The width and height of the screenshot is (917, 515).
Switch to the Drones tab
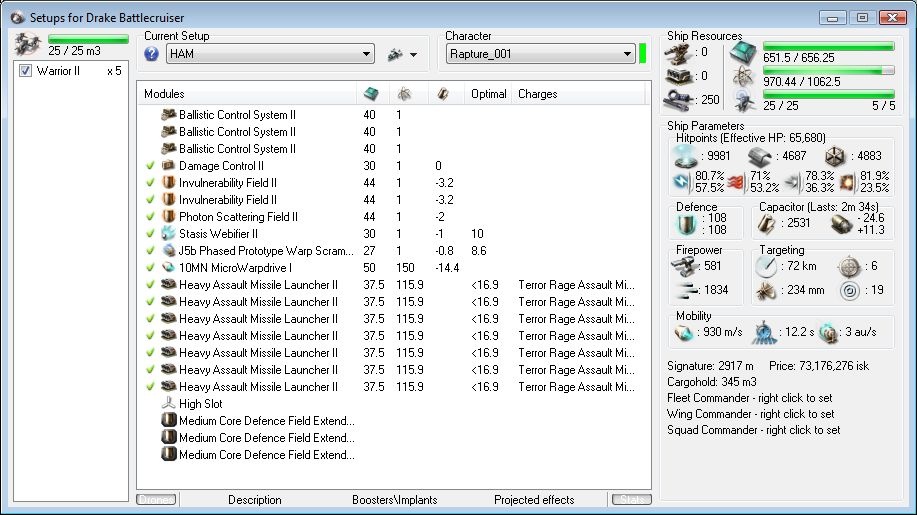click(157, 500)
